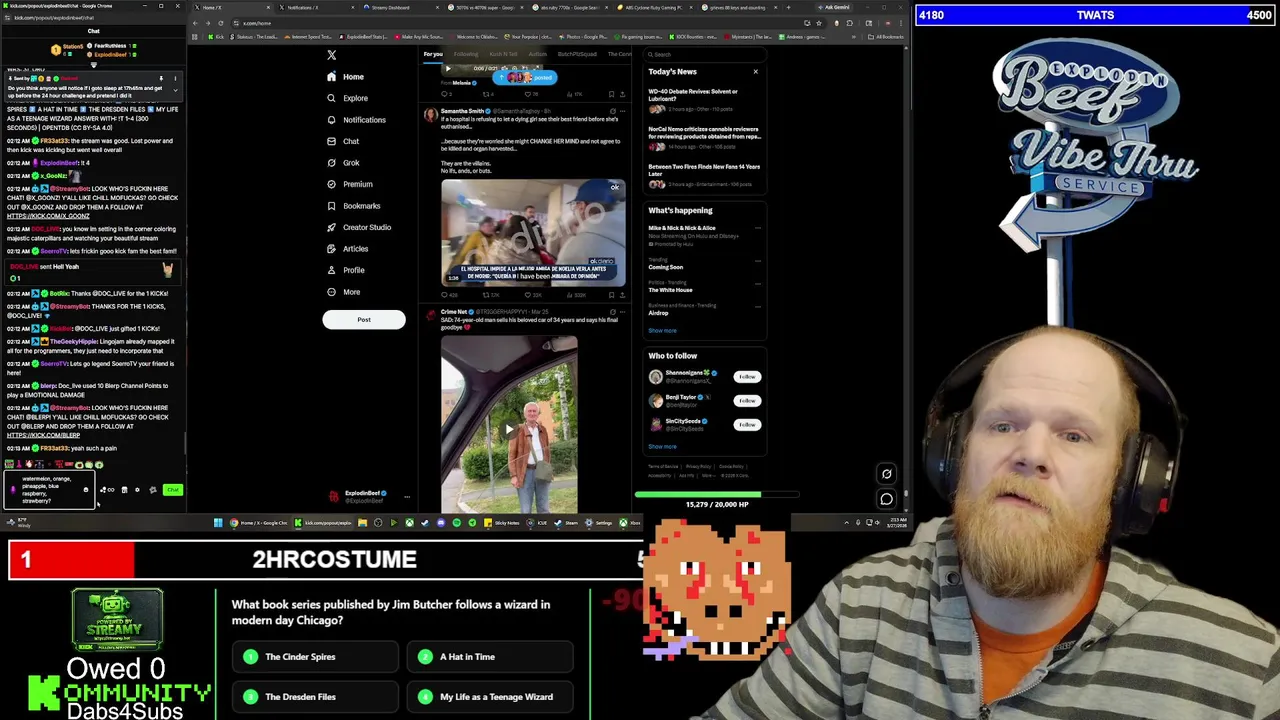Open chat settings gear in Kick chat
1280x720 pixels.
(138, 490)
